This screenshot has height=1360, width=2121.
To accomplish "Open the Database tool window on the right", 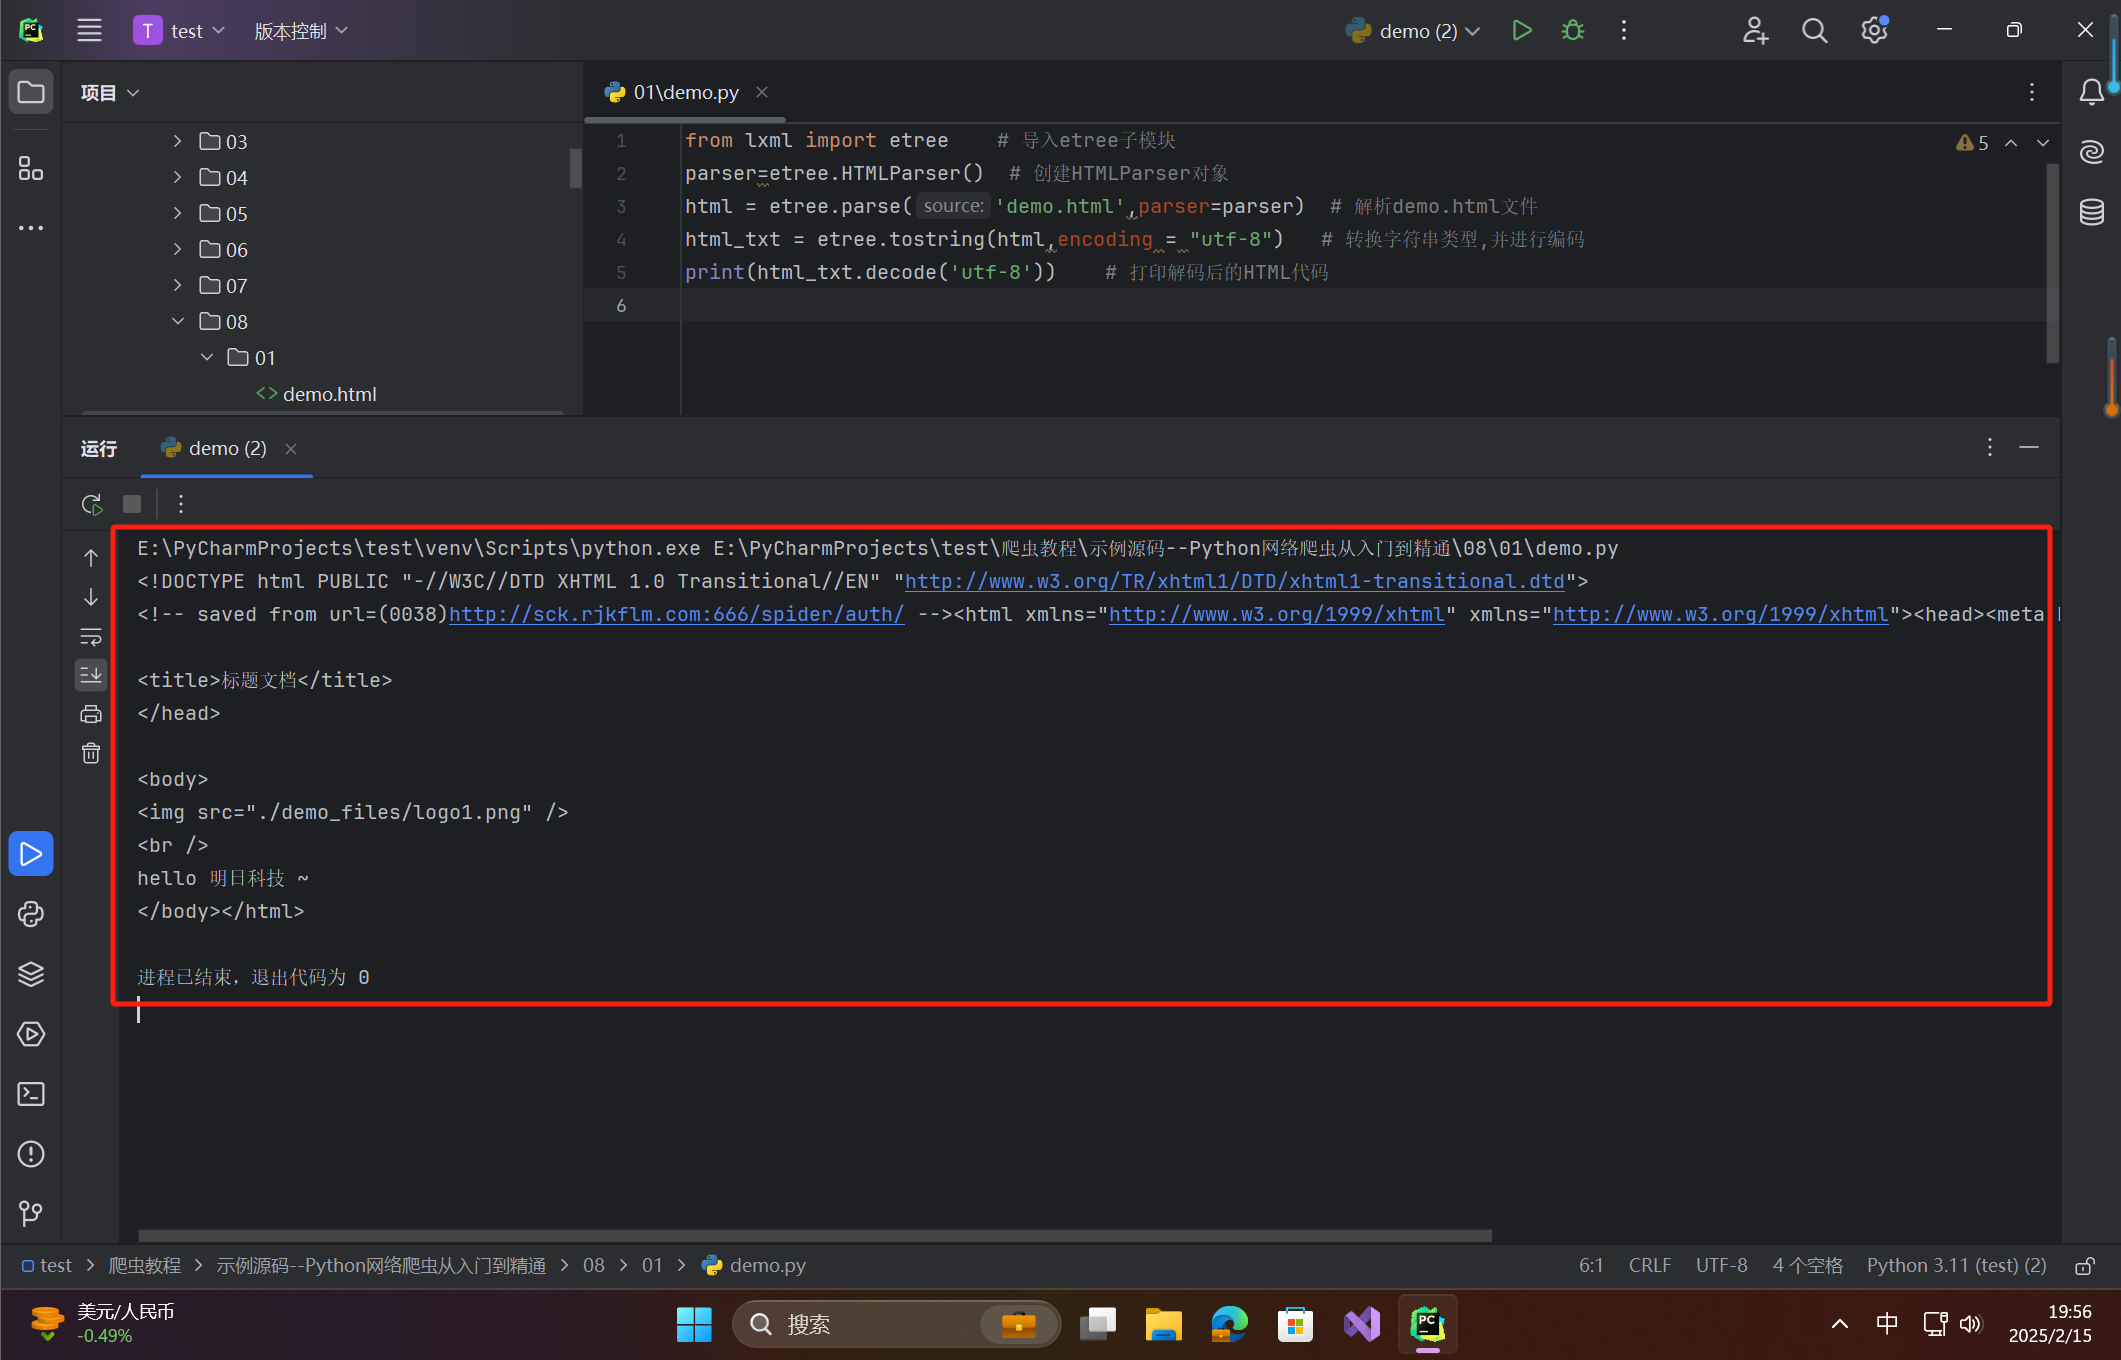I will pos(2092,212).
